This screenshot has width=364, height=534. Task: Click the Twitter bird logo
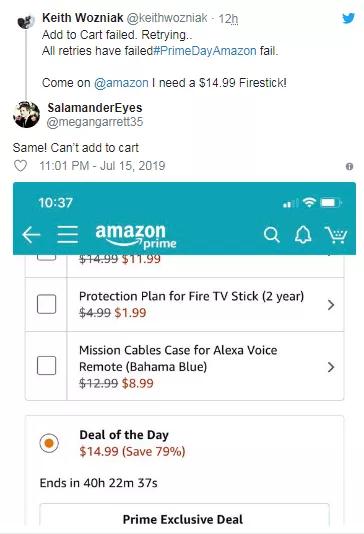pyautogui.click(x=349, y=18)
